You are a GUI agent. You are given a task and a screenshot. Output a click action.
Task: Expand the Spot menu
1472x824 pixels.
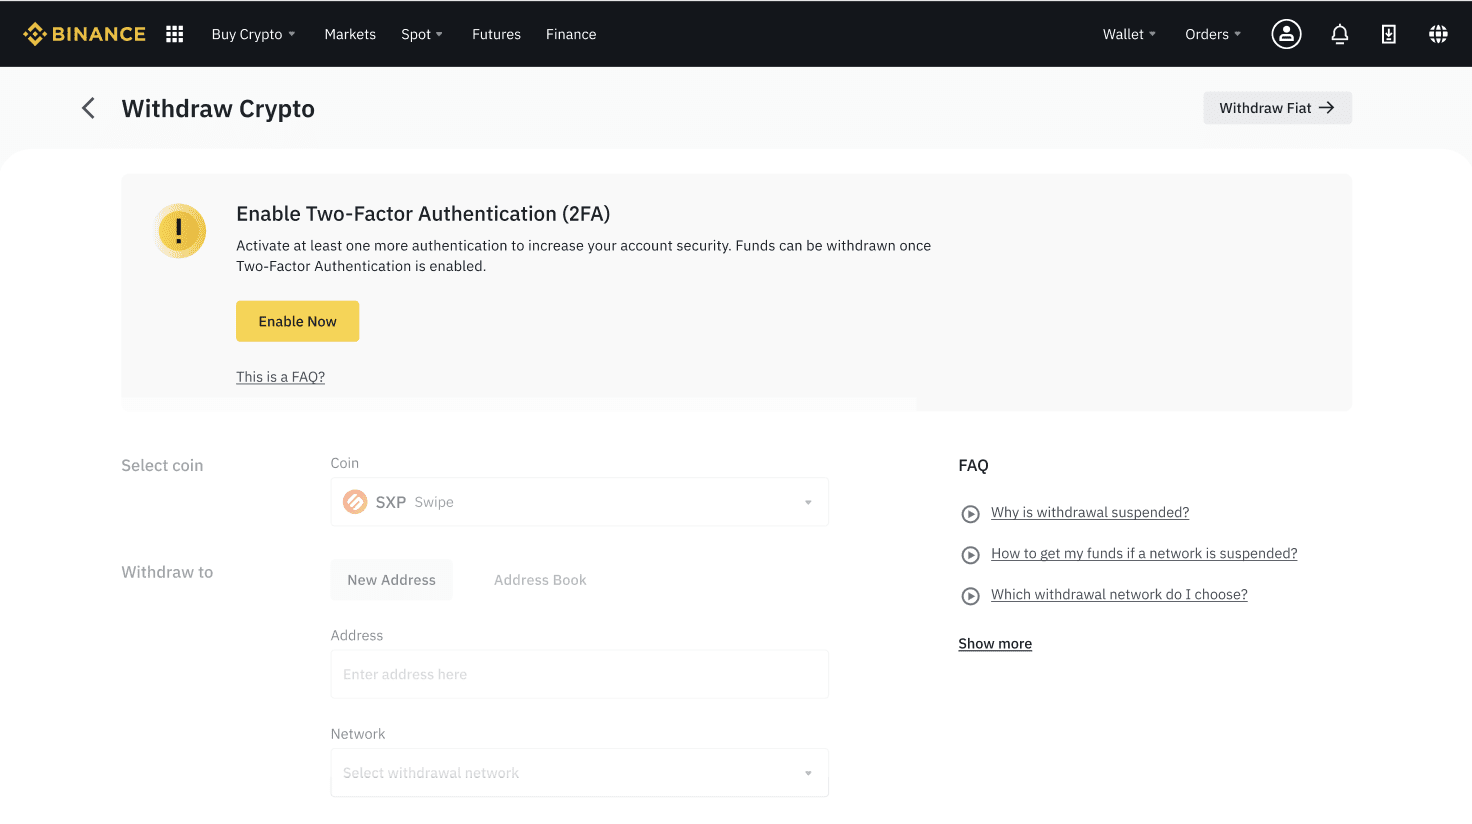tap(421, 34)
